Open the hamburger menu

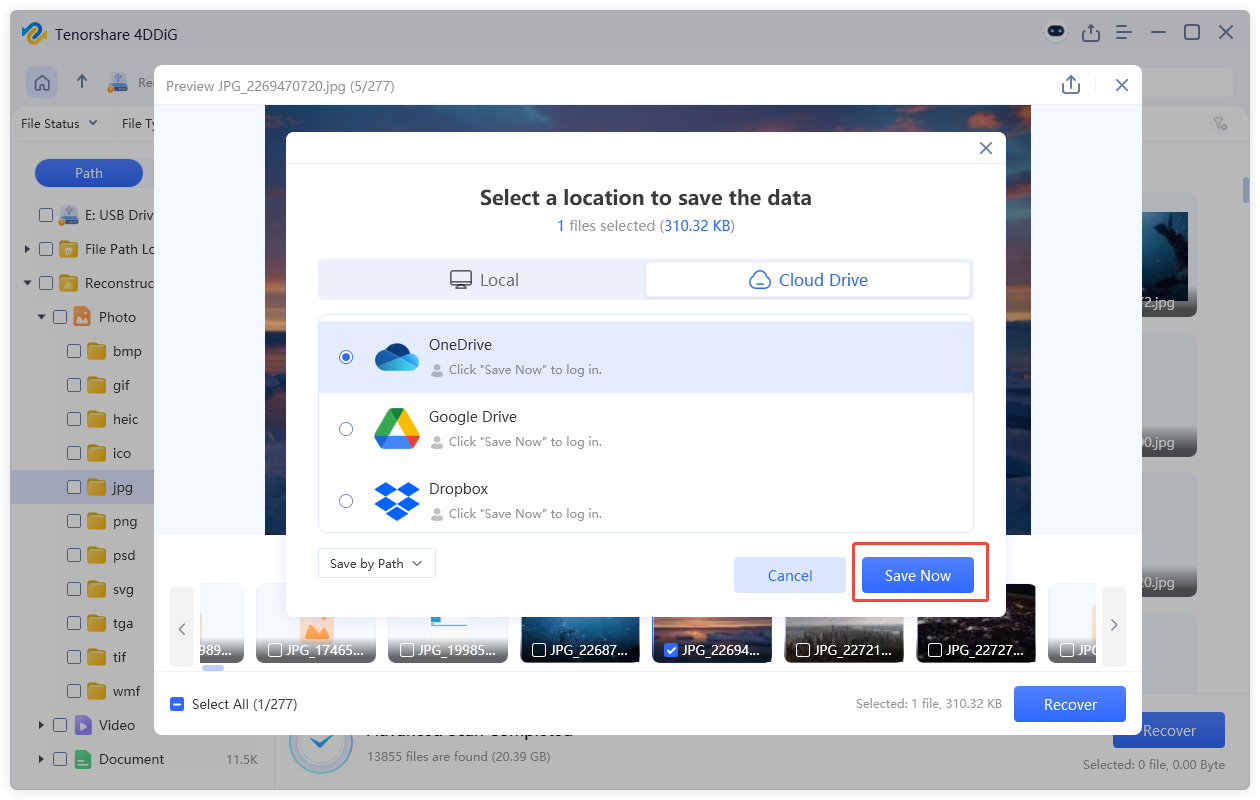click(1123, 32)
